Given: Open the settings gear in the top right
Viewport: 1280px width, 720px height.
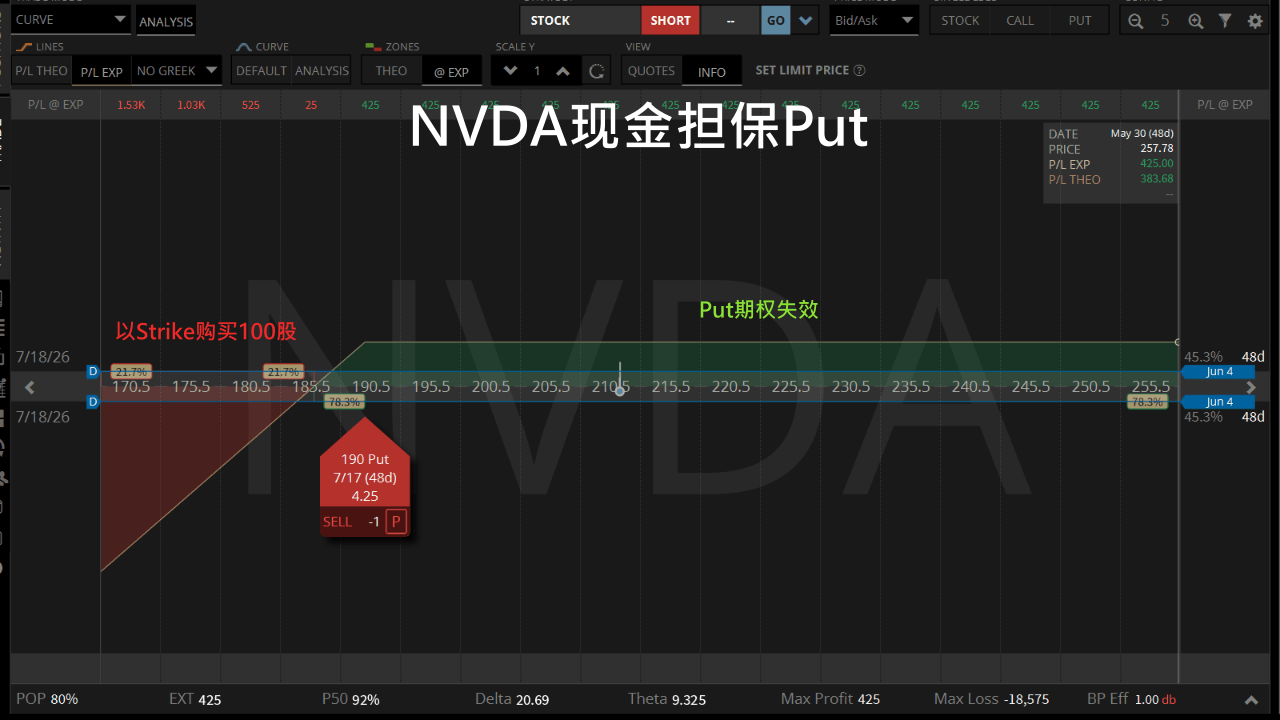Looking at the screenshot, I should coord(1255,20).
